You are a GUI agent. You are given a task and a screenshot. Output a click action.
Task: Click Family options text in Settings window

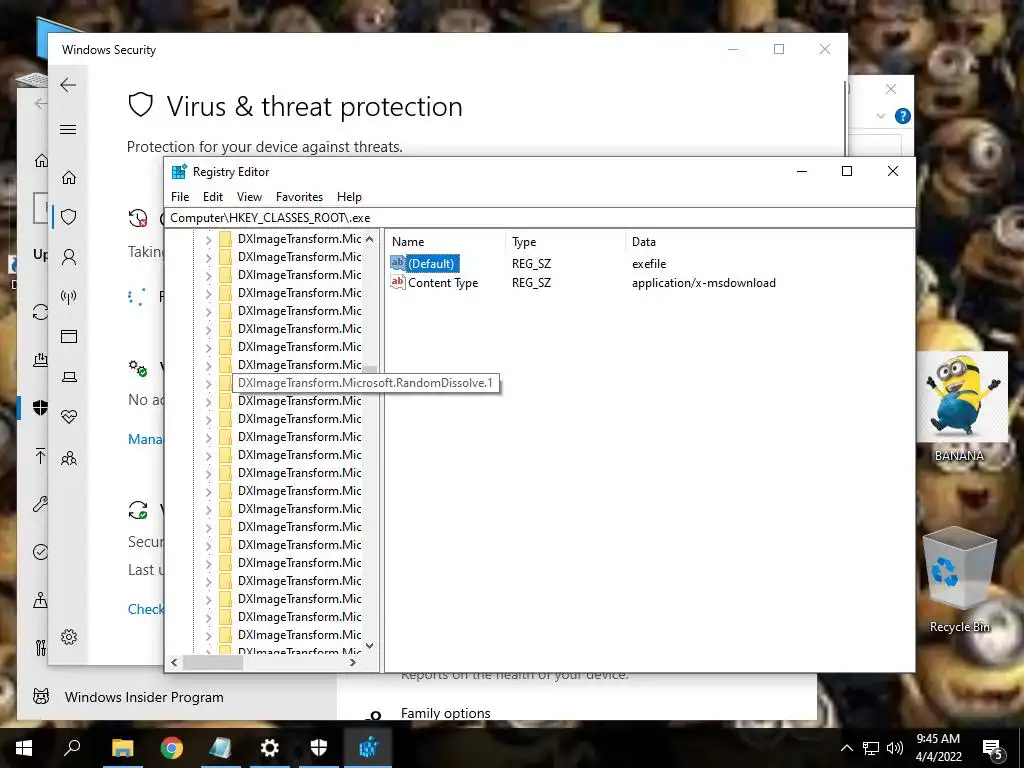445,713
